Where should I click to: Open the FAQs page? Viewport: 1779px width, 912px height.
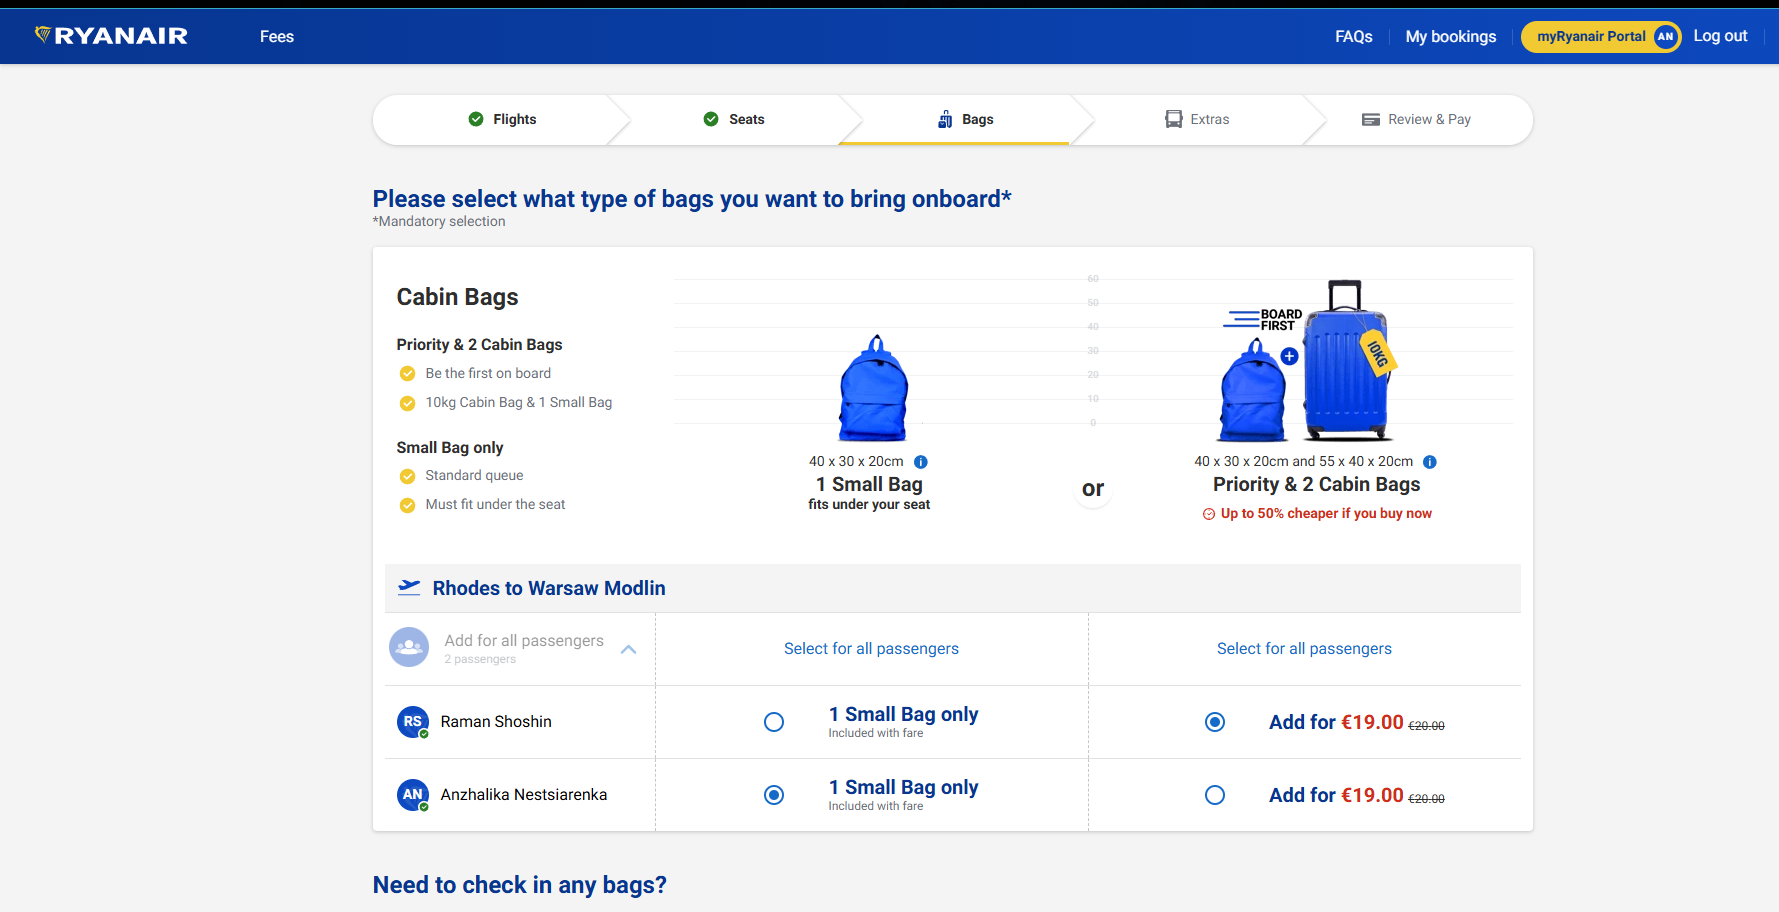pos(1354,37)
